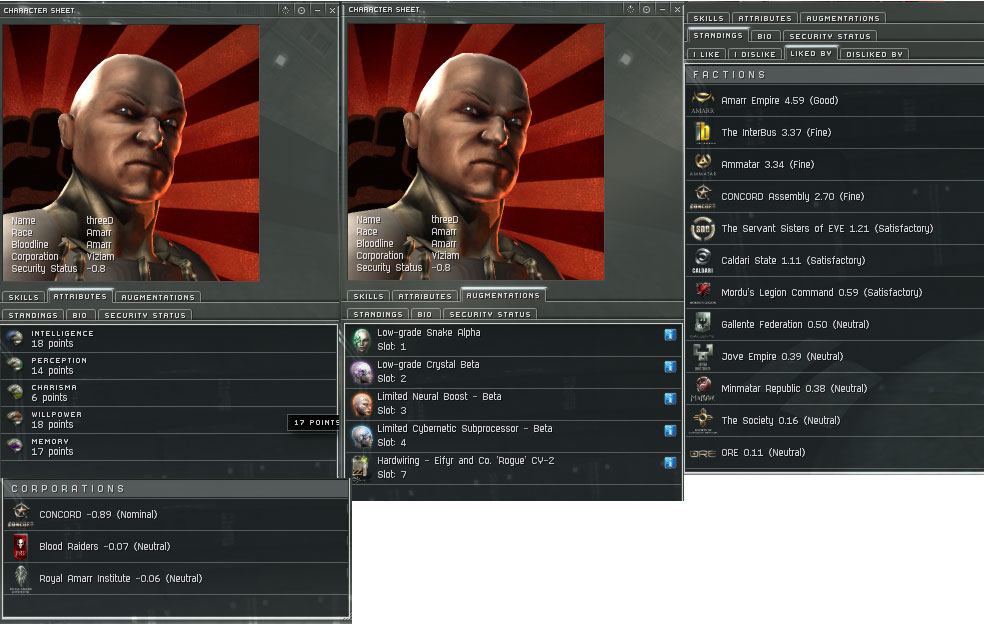
Task: Open Bio tab in left character sheet
Action: 80,316
